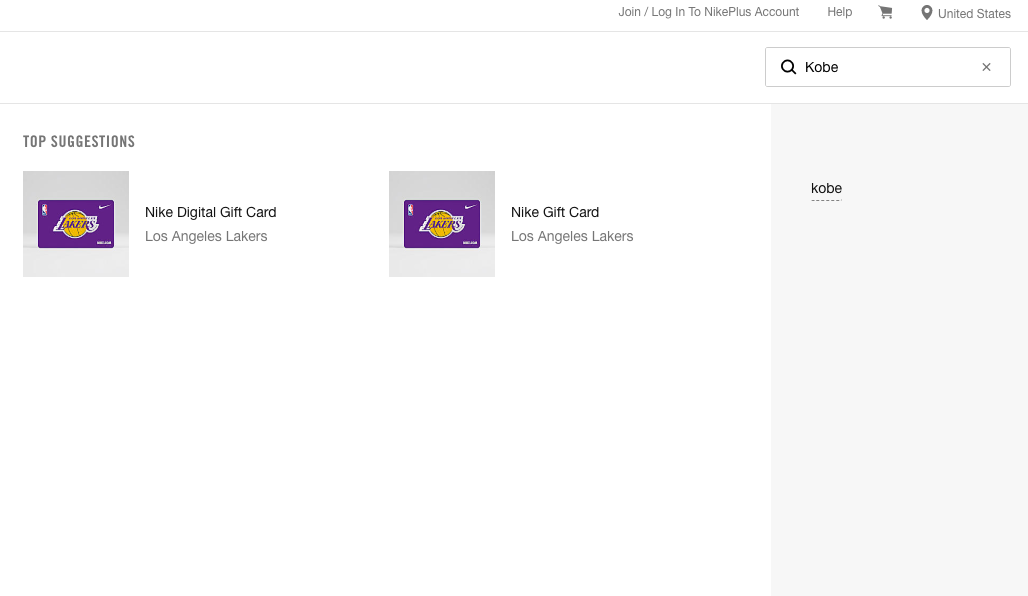The image size is (1028, 596).
Task: Click the Top Suggestions heading
Action: (x=79, y=142)
